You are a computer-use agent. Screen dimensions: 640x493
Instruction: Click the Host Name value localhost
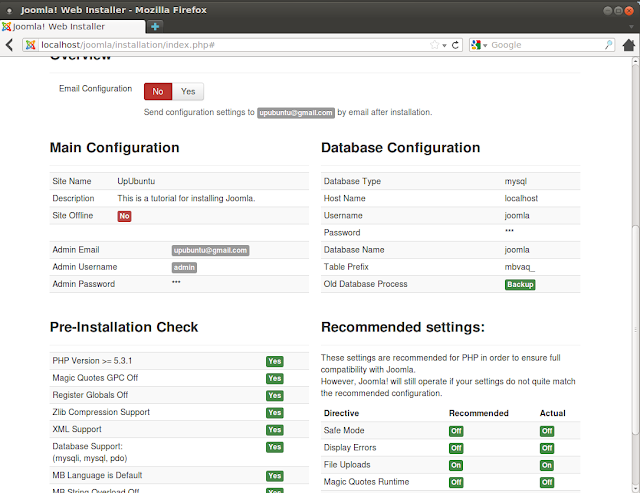click(x=521, y=198)
